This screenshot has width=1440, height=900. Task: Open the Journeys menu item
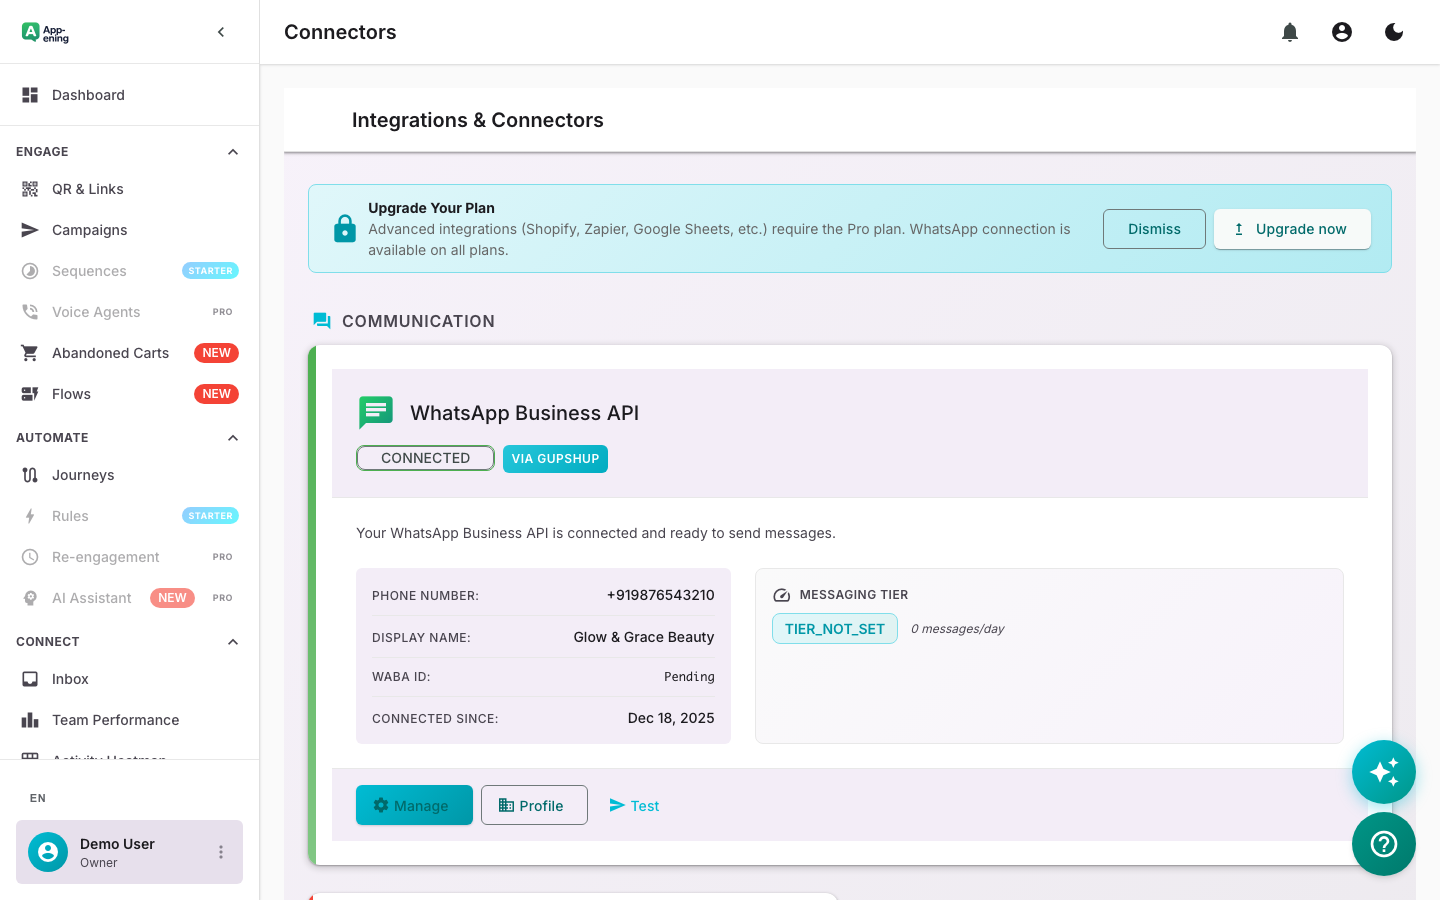(83, 474)
